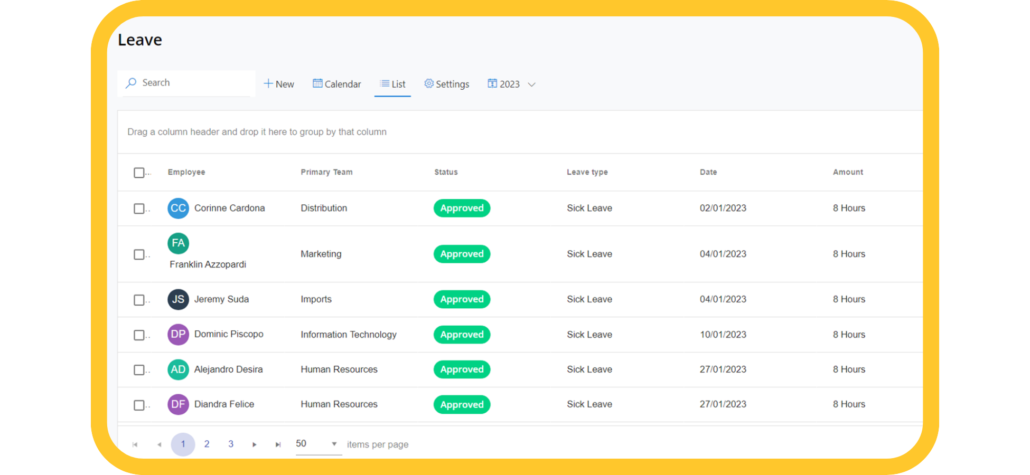The height and width of the screenshot is (475, 1030).
Task: Go to the first page arrow
Action: point(135,445)
